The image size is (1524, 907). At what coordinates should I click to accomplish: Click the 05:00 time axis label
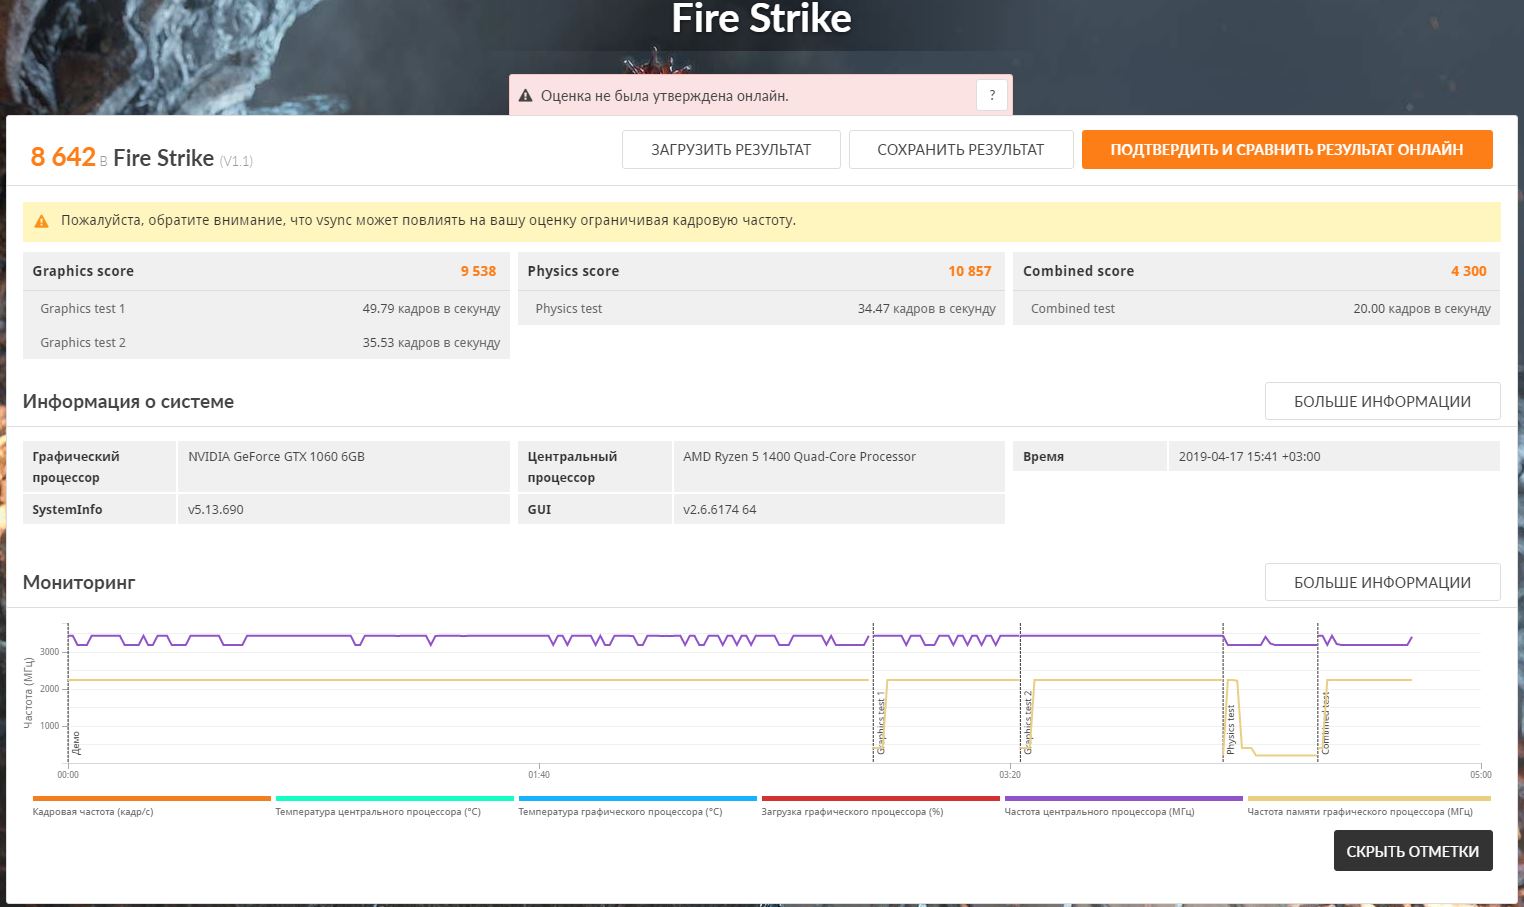tap(1481, 775)
